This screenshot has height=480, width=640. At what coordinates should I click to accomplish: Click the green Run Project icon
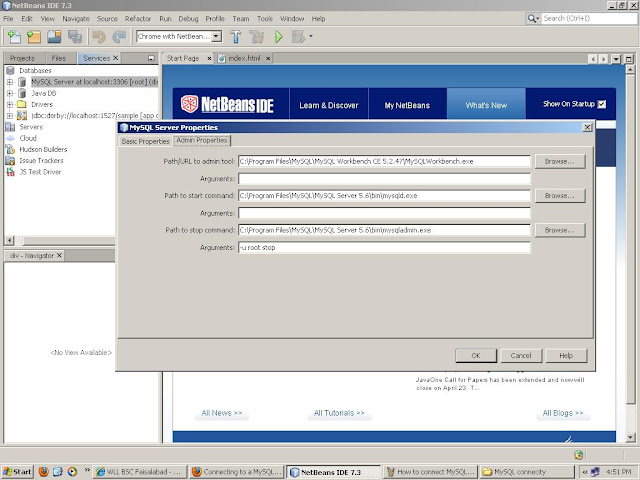click(279, 37)
